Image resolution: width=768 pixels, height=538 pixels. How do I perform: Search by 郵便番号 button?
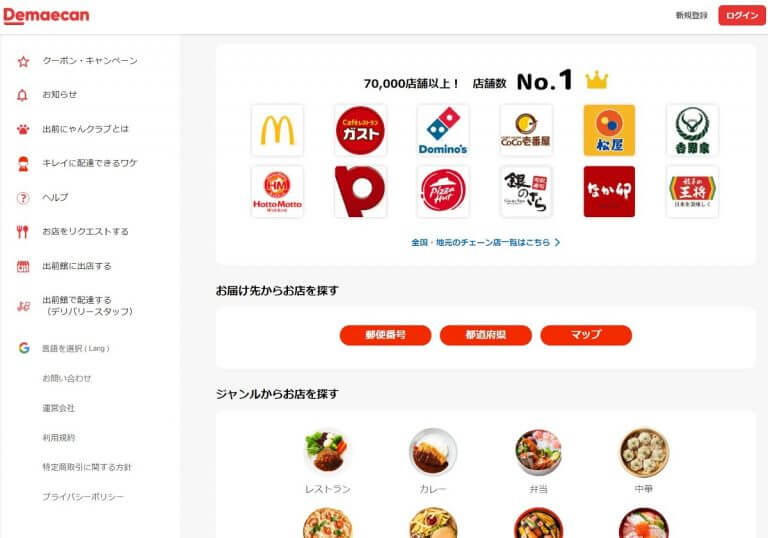tap(385, 335)
